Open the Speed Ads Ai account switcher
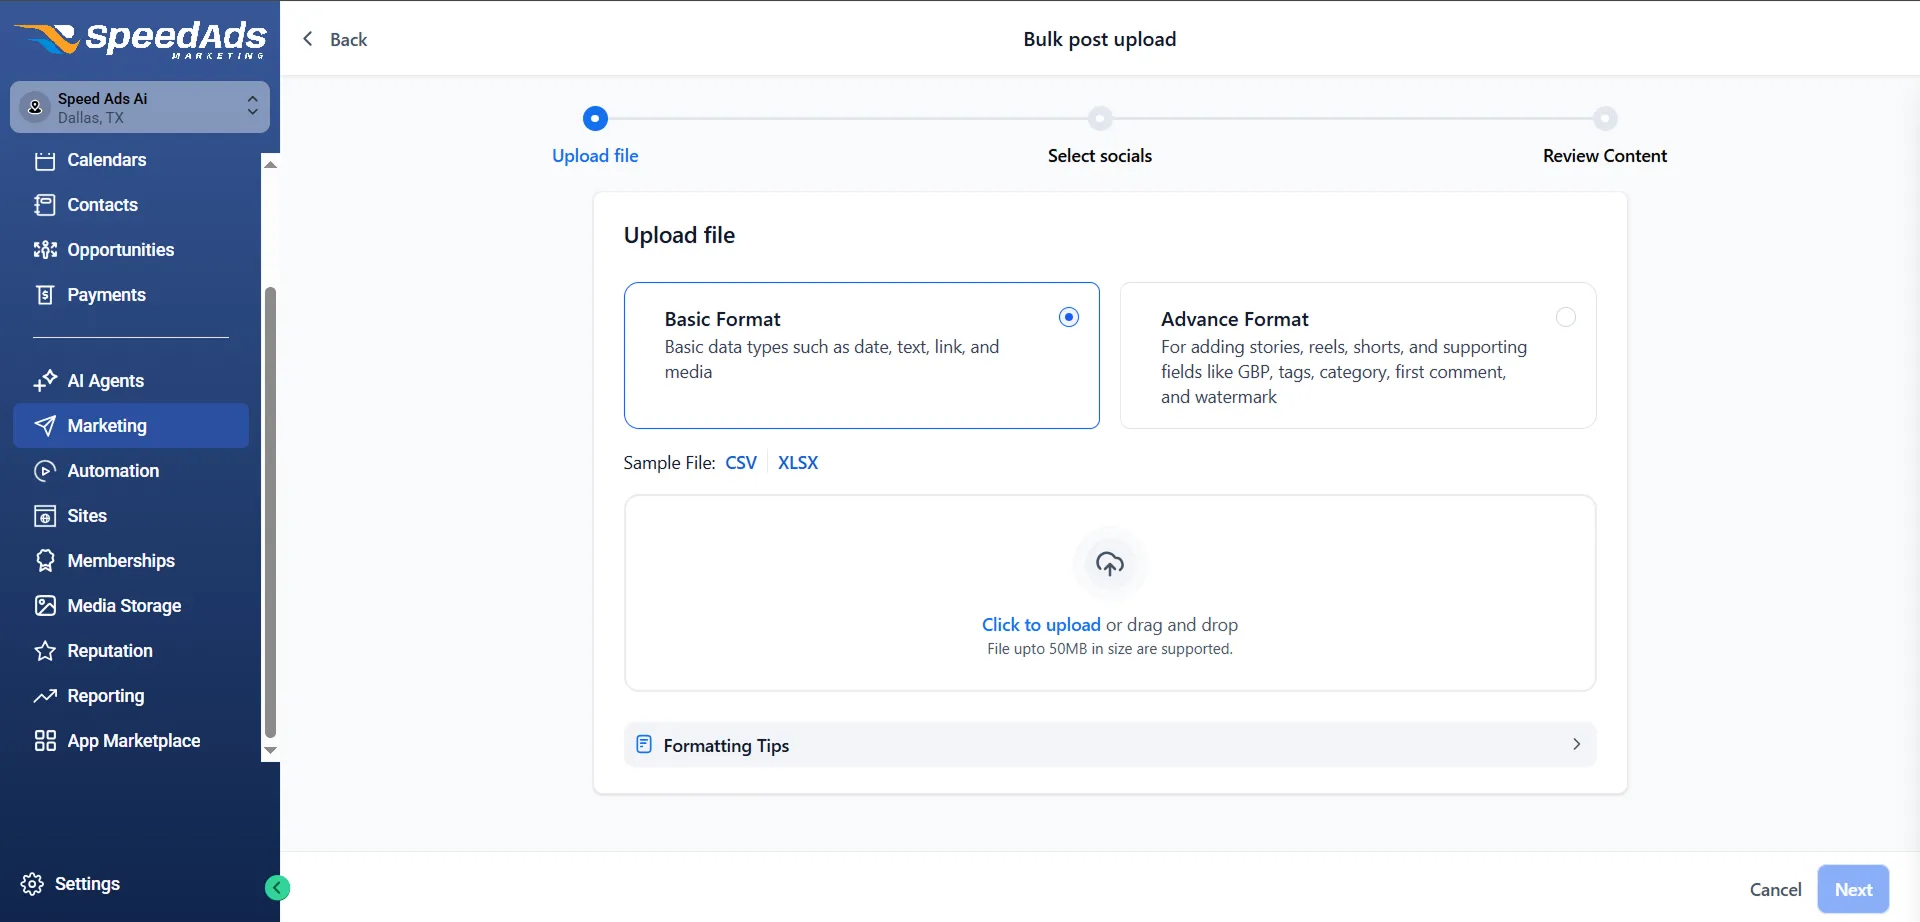This screenshot has height=922, width=1920. point(140,107)
